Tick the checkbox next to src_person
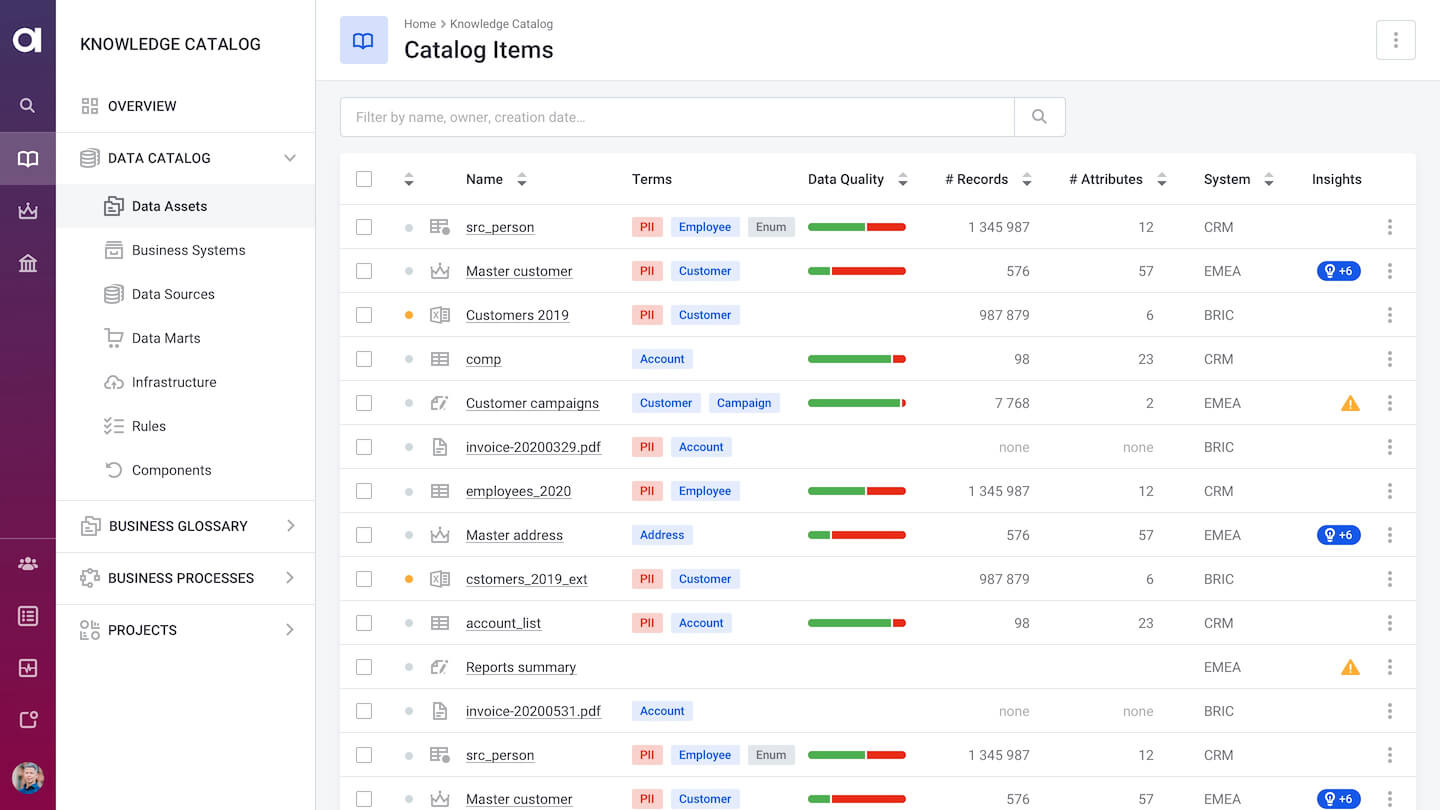Screen dimensions: 1440x810 click(364, 226)
